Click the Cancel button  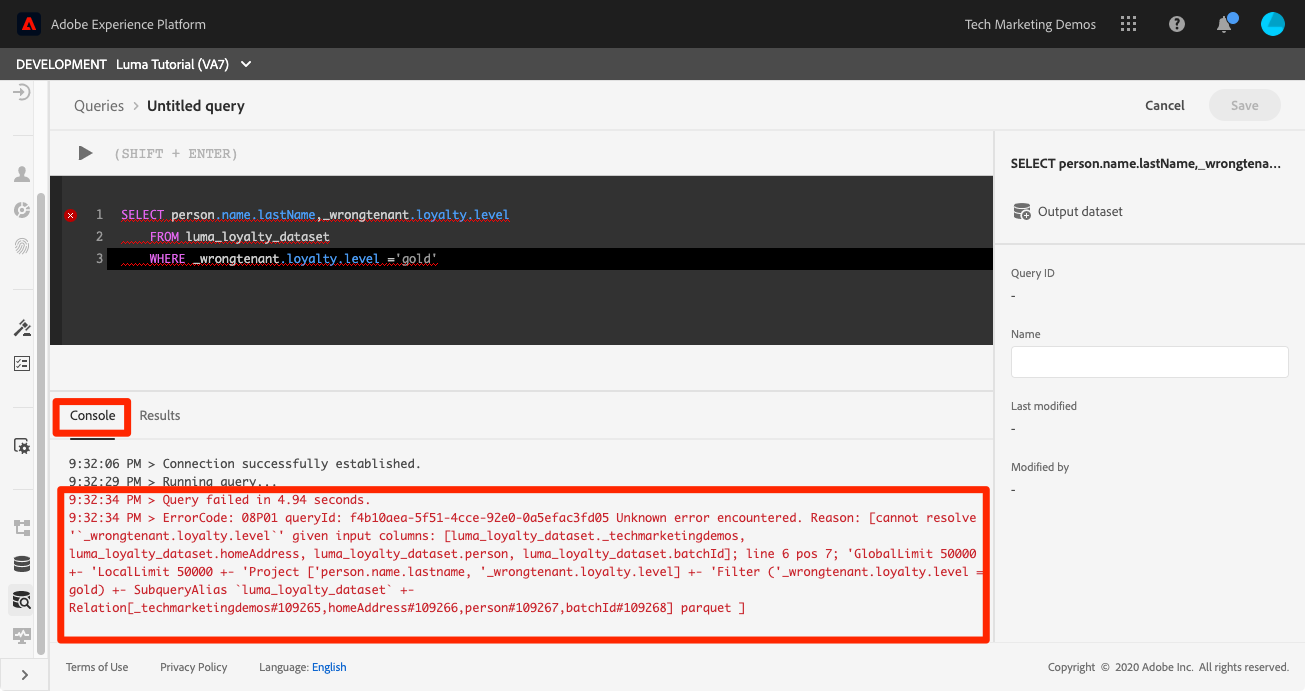[x=1165, y=106]
